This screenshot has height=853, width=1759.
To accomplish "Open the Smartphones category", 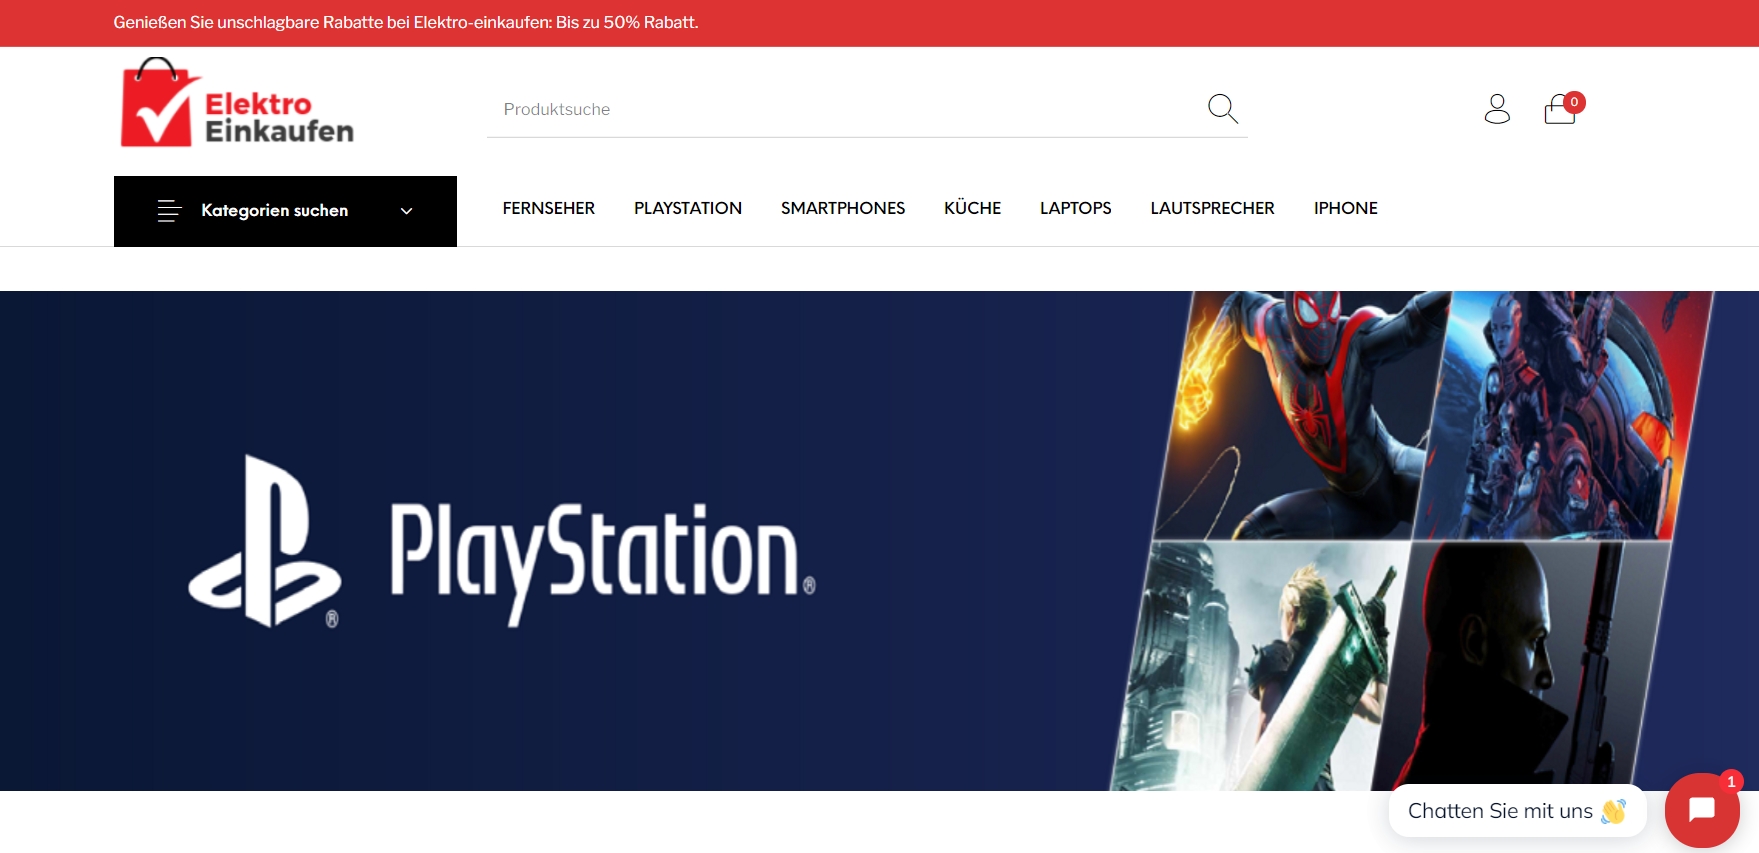I will pyautogui.click(x=843, y=208).
